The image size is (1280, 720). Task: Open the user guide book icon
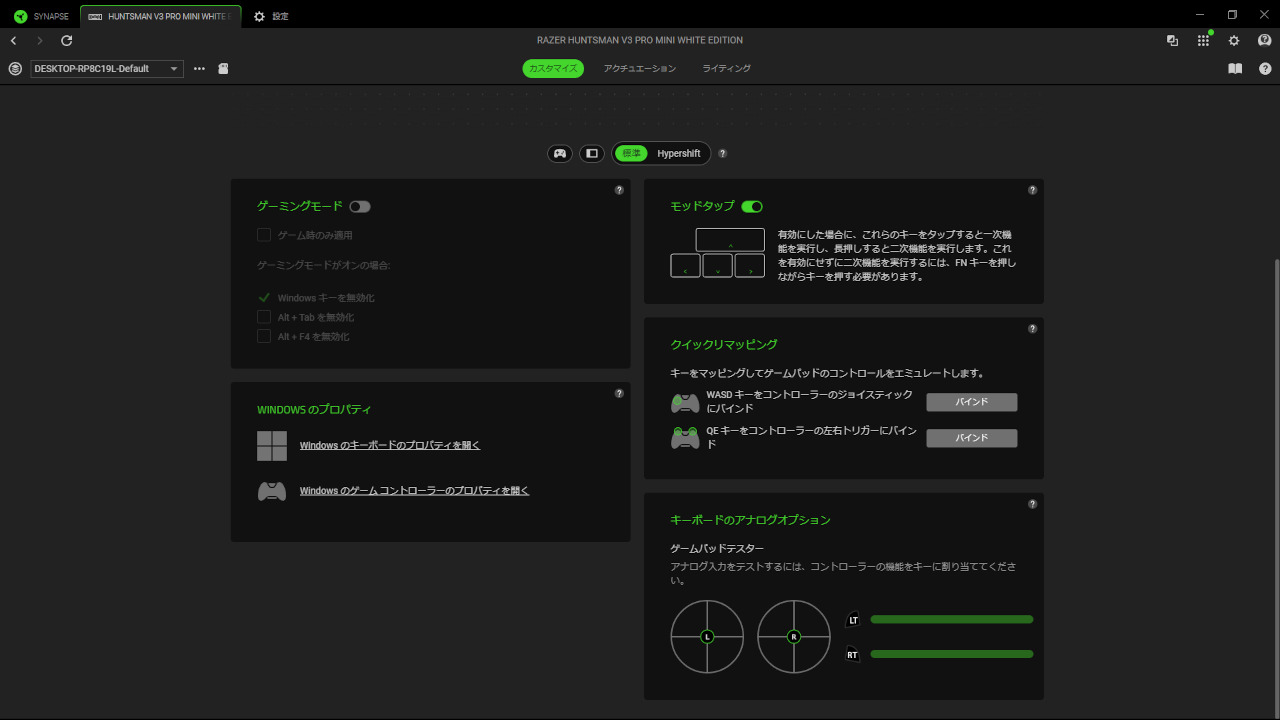tap(1235, 69)
